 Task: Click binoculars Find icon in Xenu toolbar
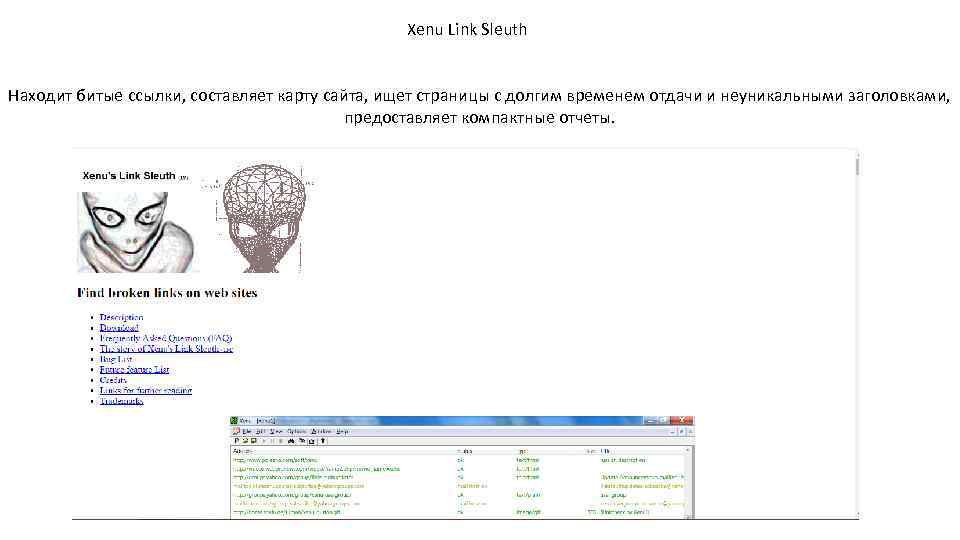pos(291,441)
